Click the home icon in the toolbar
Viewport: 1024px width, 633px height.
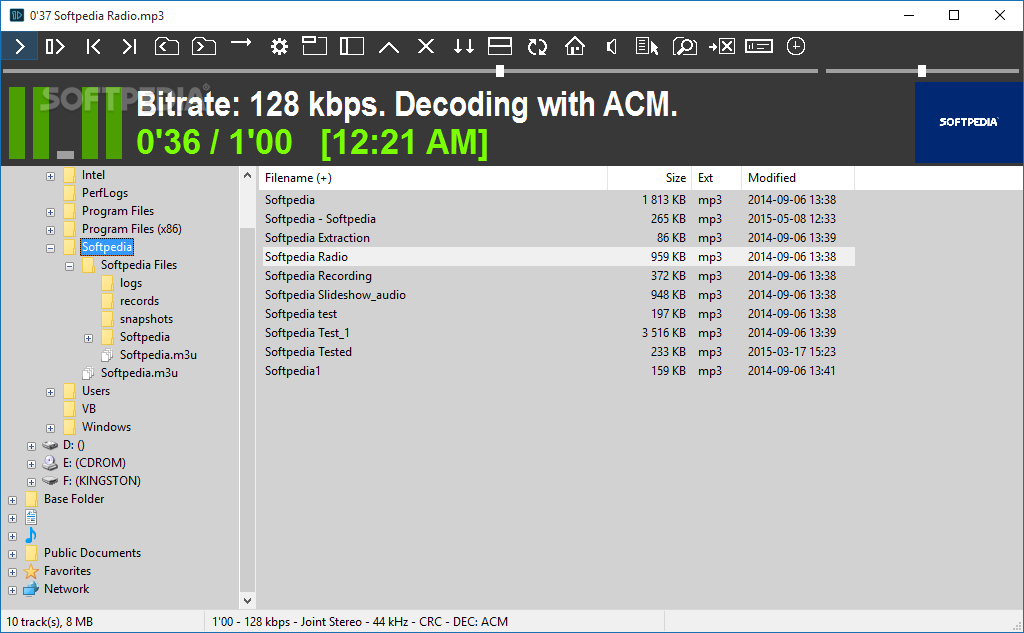pyautogui.click(x=575, y=46)
